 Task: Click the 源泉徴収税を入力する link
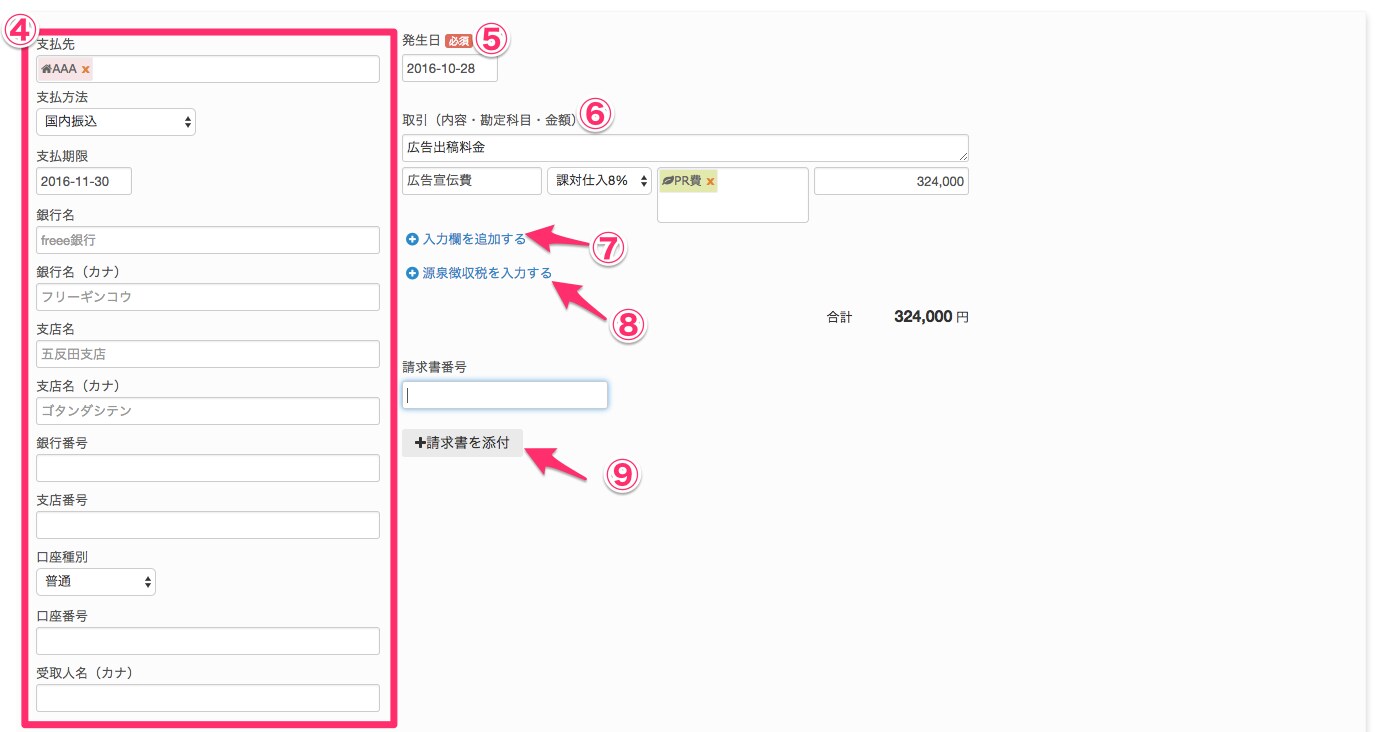(x=487, y=273)
